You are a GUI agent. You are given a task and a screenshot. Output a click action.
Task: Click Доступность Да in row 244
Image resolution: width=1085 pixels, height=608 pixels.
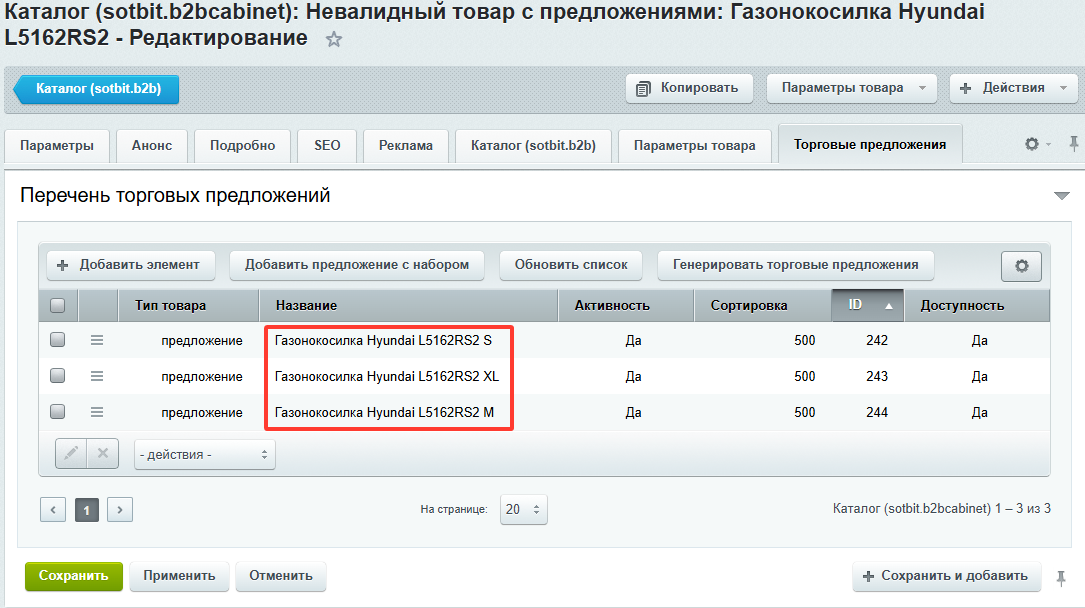979,412
